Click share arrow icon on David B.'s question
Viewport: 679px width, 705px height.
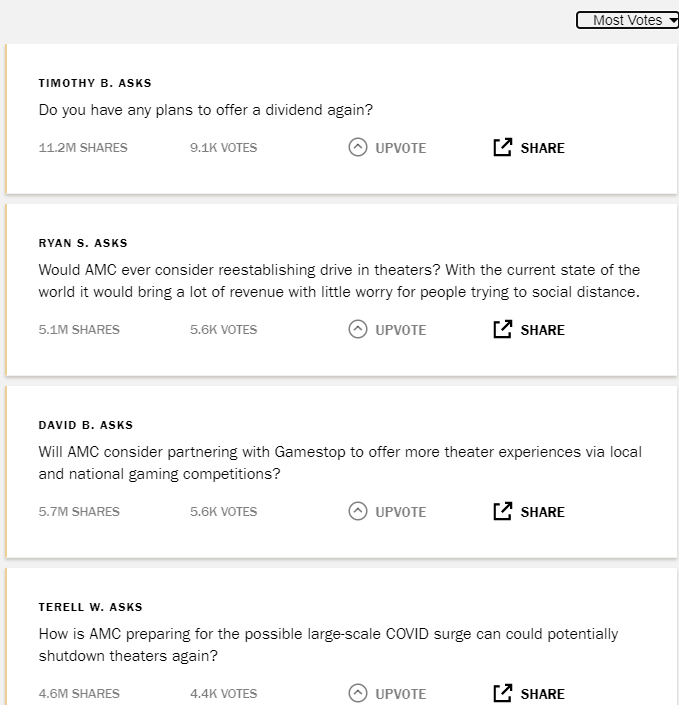503,511
